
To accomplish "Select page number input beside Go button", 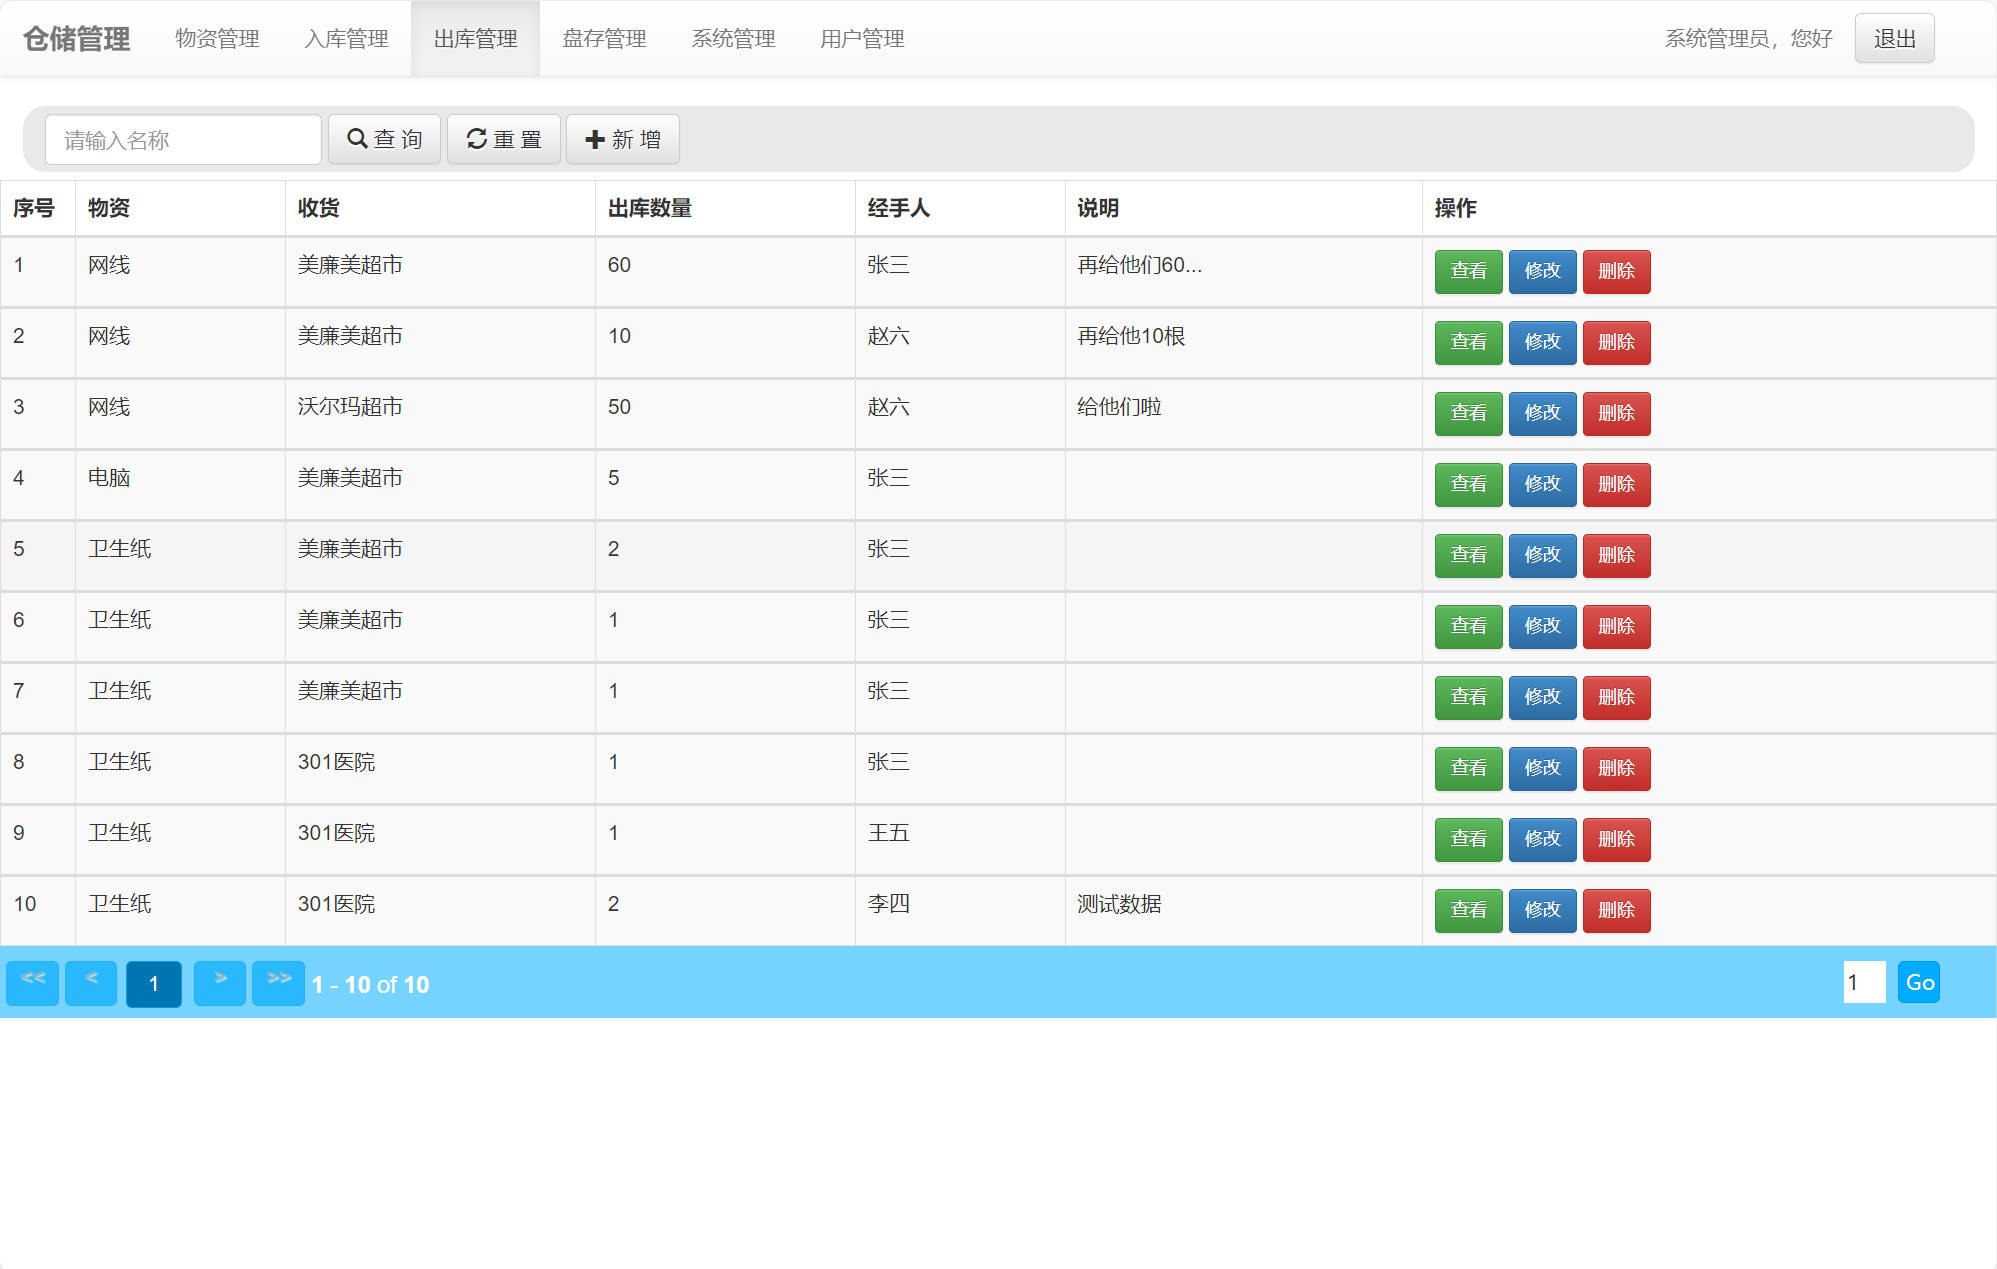I will pos(1863,983).
